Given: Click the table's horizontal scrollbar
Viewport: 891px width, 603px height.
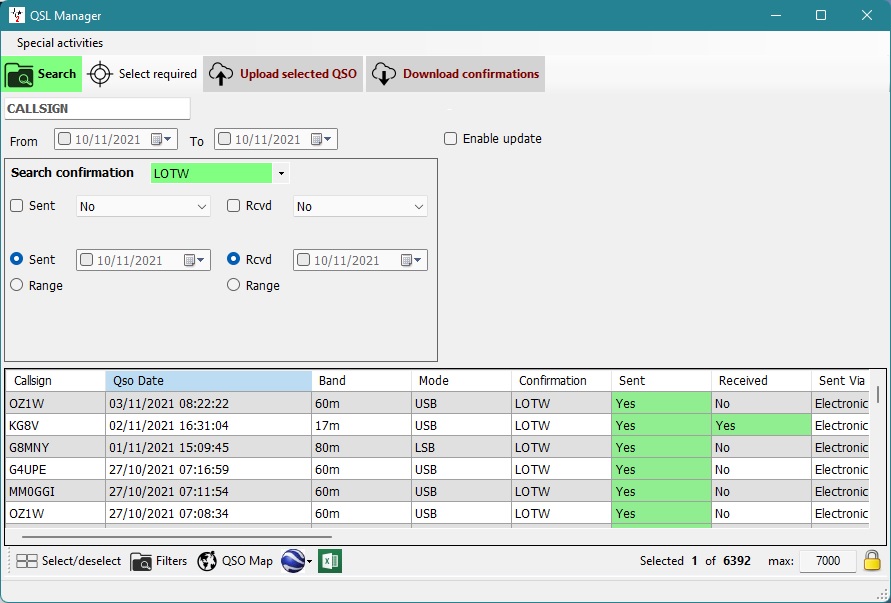Looking at the screenshot, I should (177, 536).
